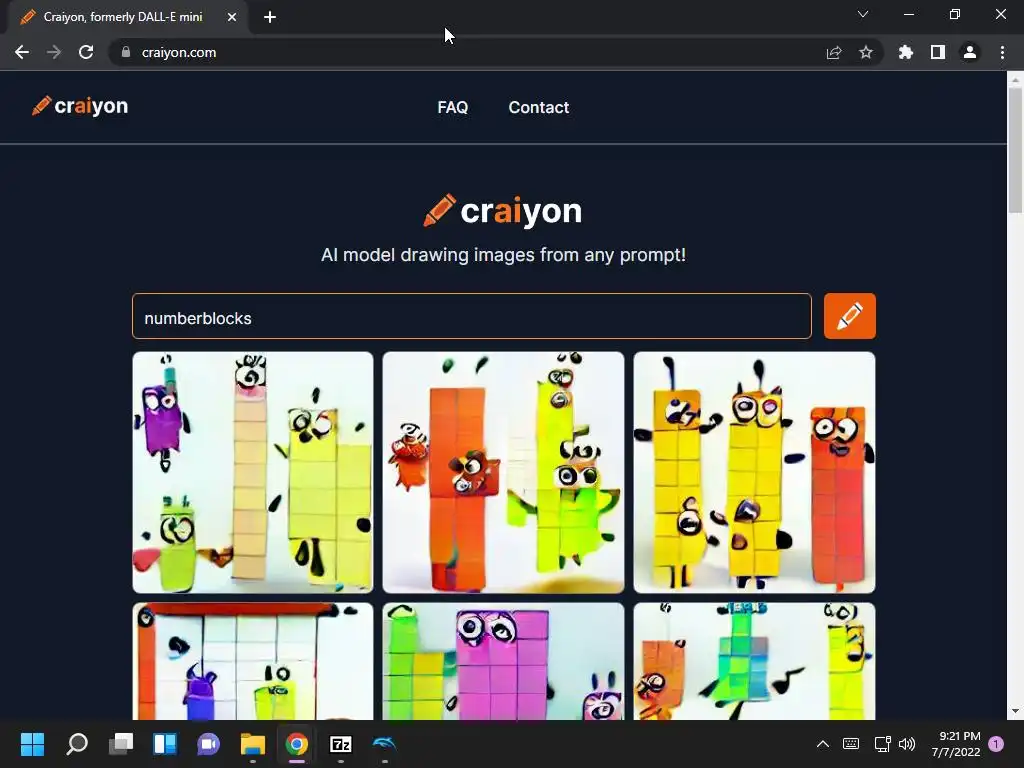Open second-row image with pink block
Screen dimensions: 1024x768
click(x=504, y=661)
